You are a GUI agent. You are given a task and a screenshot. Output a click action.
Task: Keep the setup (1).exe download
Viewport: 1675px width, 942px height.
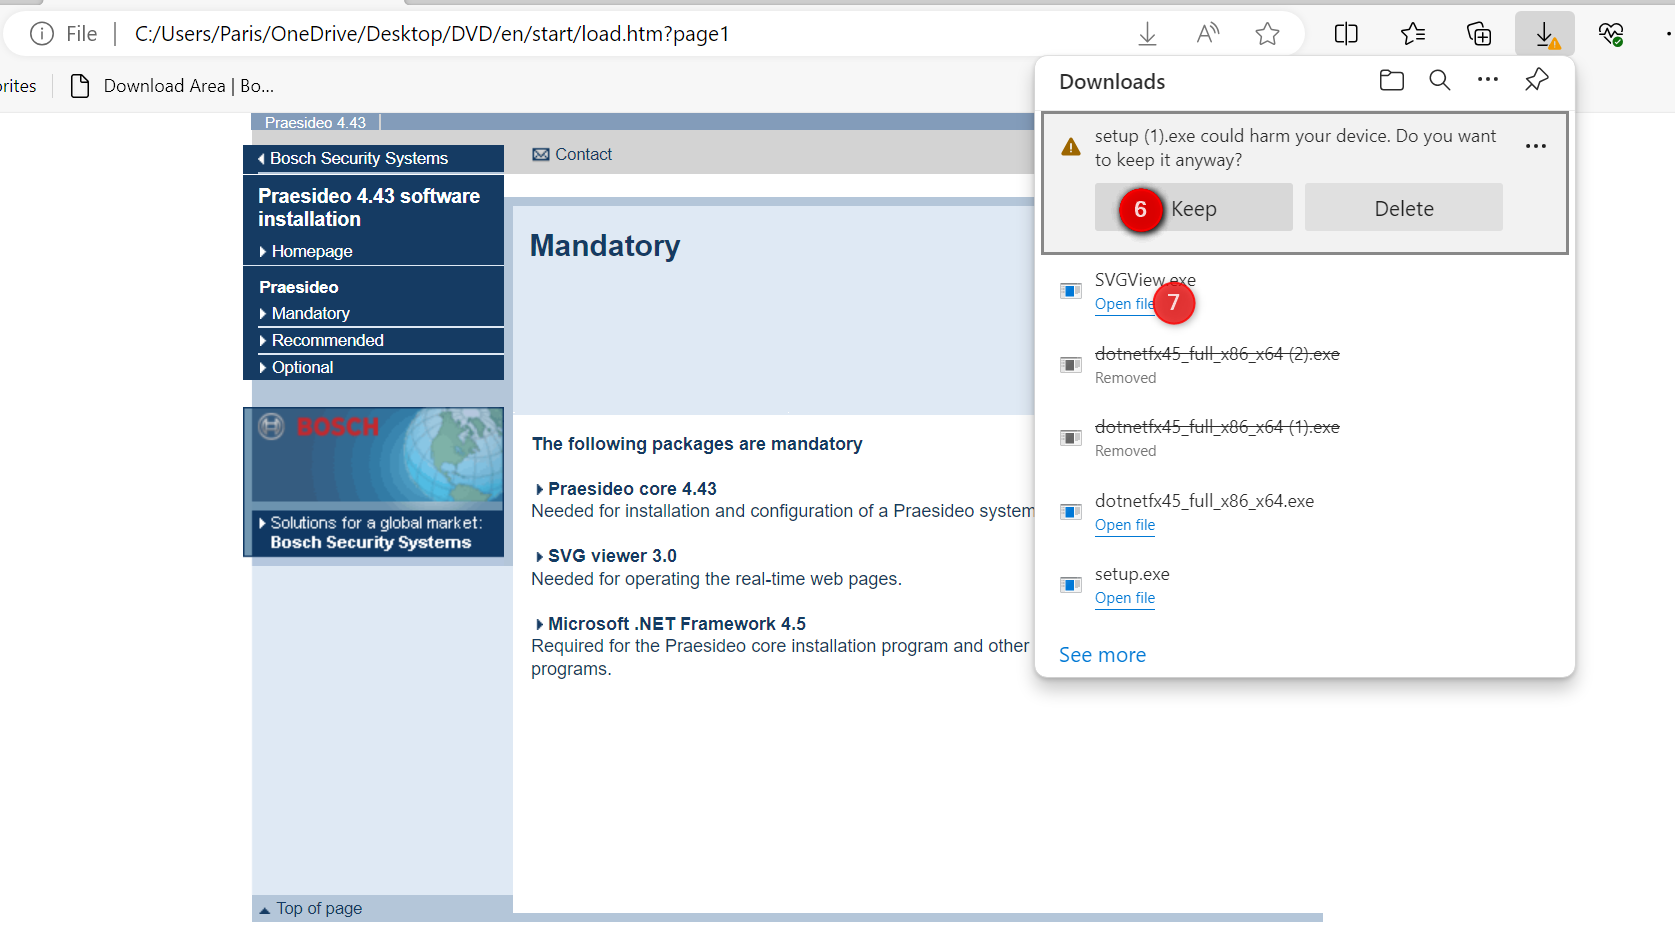[x=1193, y=208]
